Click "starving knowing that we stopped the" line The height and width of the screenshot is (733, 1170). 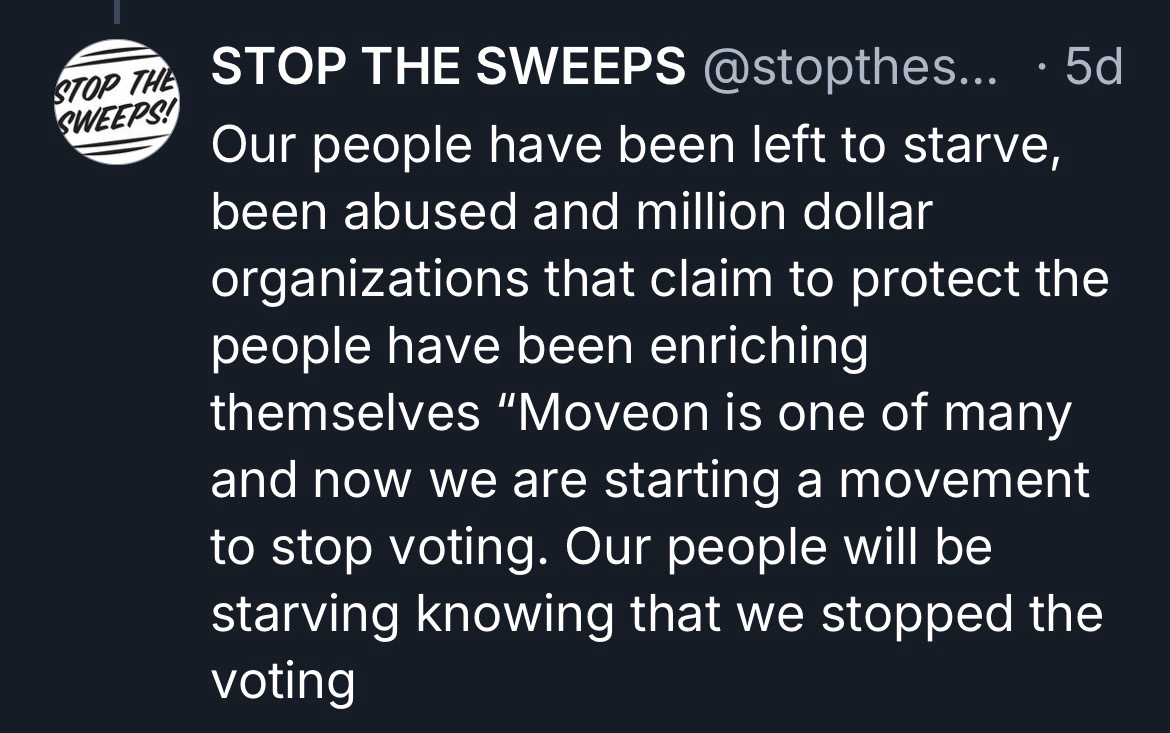click(x=657, y=614)
